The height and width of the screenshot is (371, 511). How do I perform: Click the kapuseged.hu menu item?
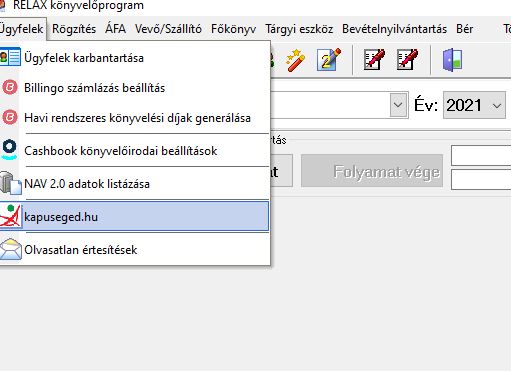coord(135,217)
